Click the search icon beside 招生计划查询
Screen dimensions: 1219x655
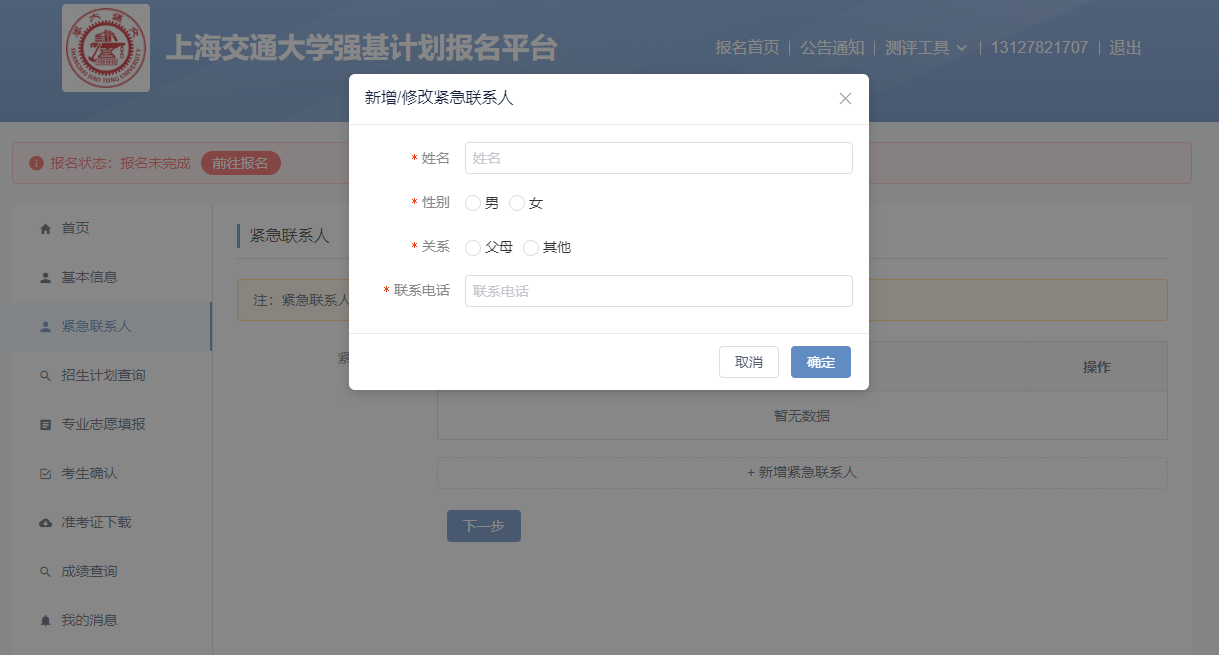point(45,376)
